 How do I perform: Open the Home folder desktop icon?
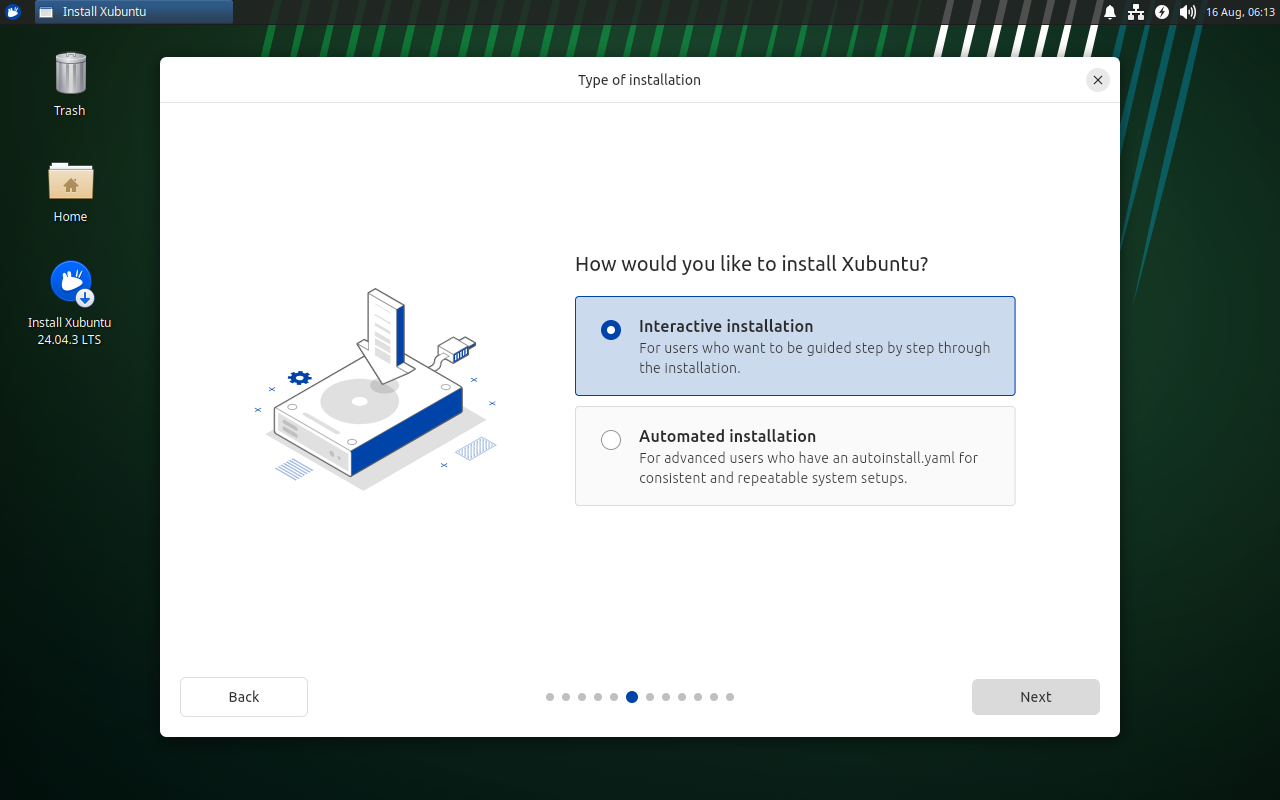coord(70,181)
